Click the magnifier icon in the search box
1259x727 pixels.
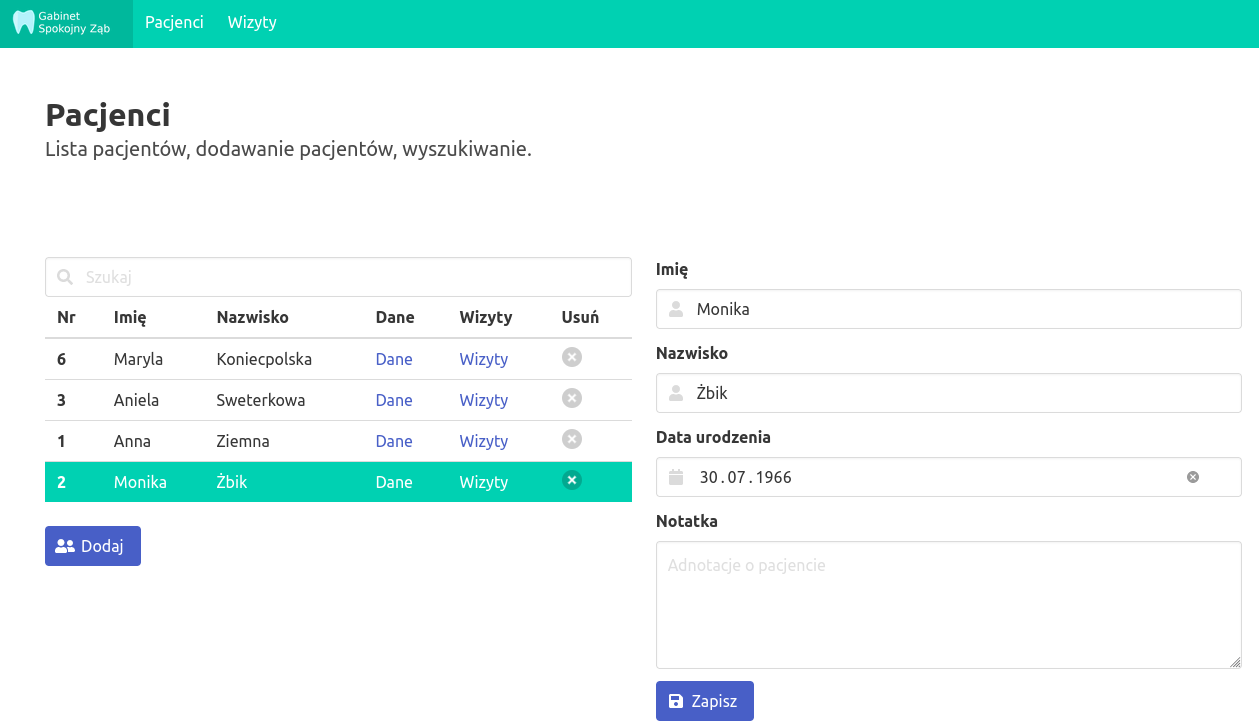tap(65, 277)
